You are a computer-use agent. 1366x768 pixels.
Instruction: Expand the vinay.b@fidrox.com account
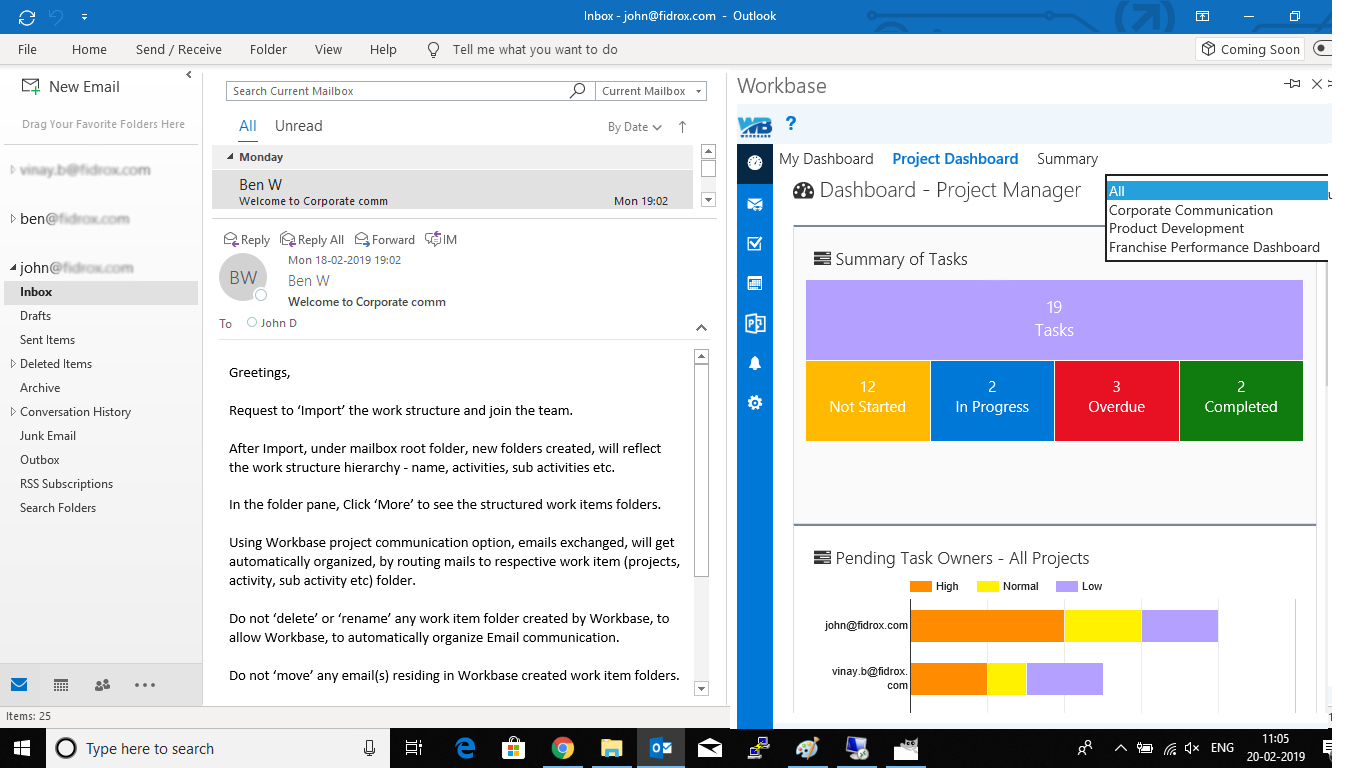(12, 170)
